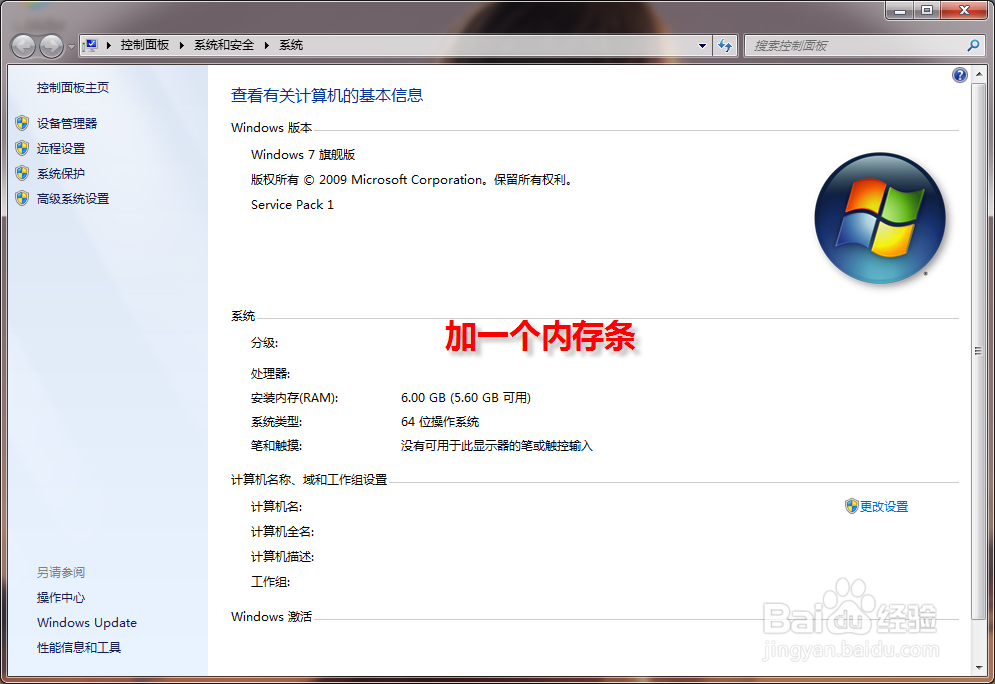Click the heading '查看有关计算机的基本信息'
This screenshot has width=995, height=684.
327,95
